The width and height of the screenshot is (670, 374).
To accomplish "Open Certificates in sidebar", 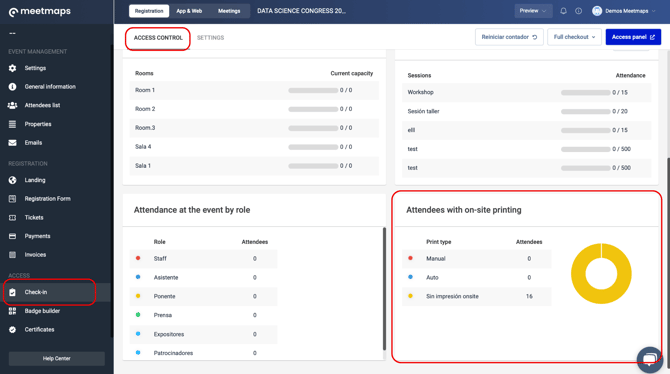I will (39, 330).
